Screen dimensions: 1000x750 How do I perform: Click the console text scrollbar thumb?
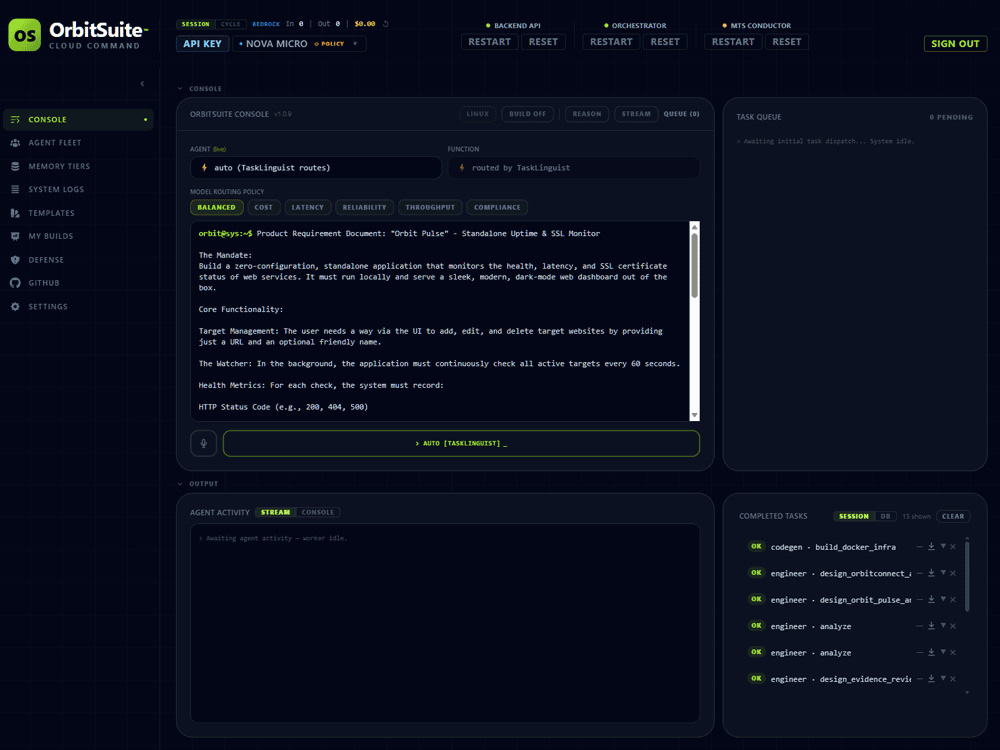(x=695, y=265)
